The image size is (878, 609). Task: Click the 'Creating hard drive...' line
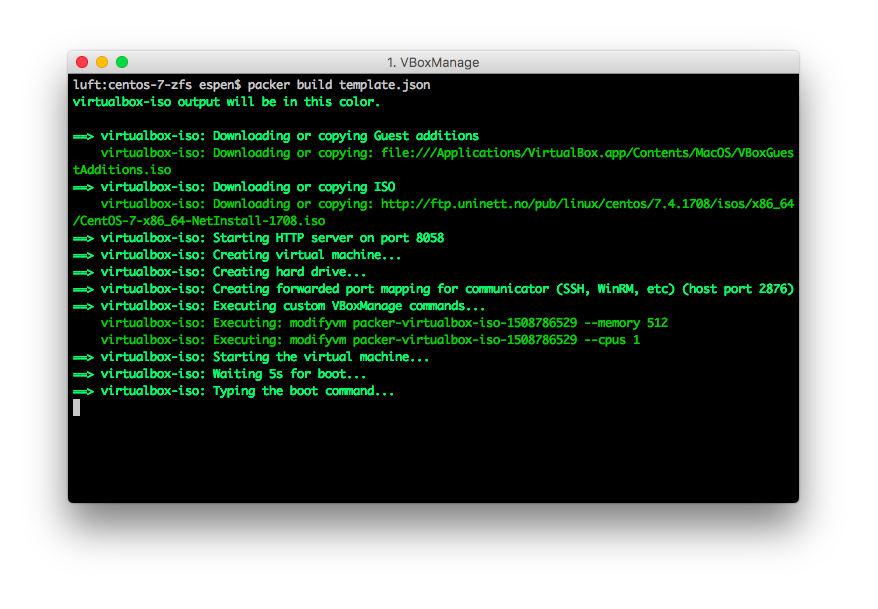[x=220, y=272]
